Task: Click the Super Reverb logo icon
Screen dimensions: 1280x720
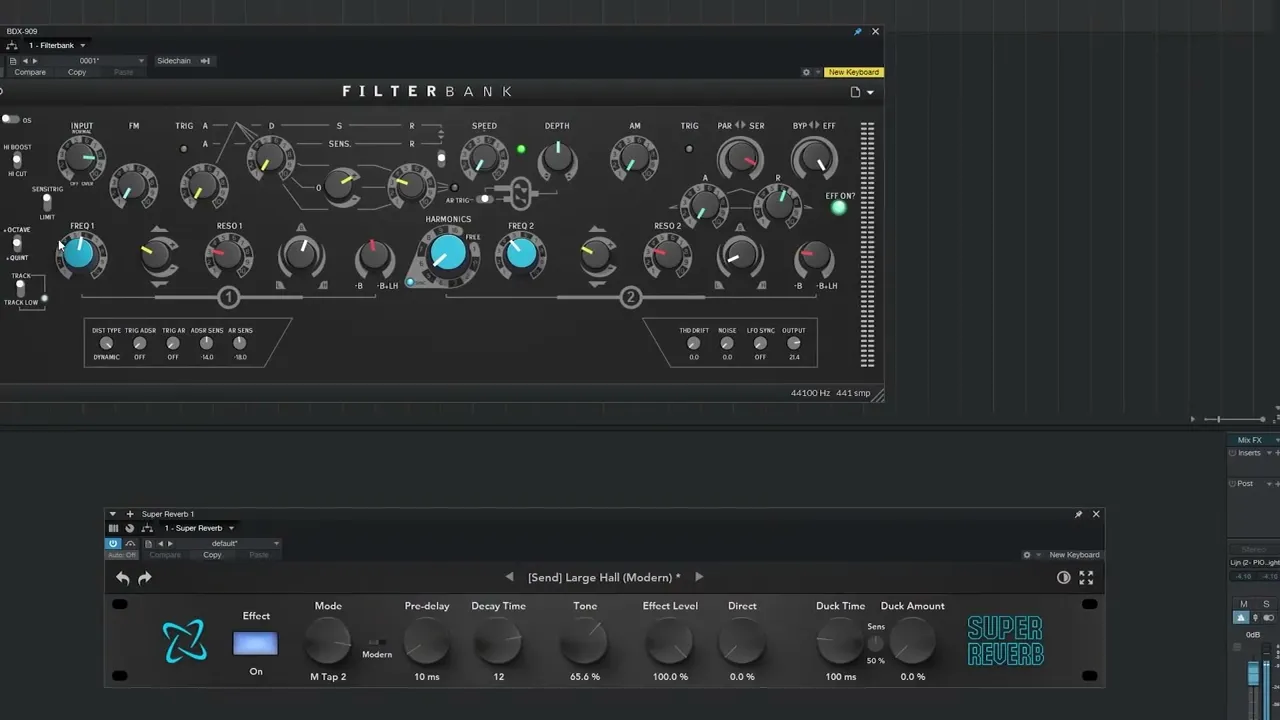Action: [x=185, y=641]
